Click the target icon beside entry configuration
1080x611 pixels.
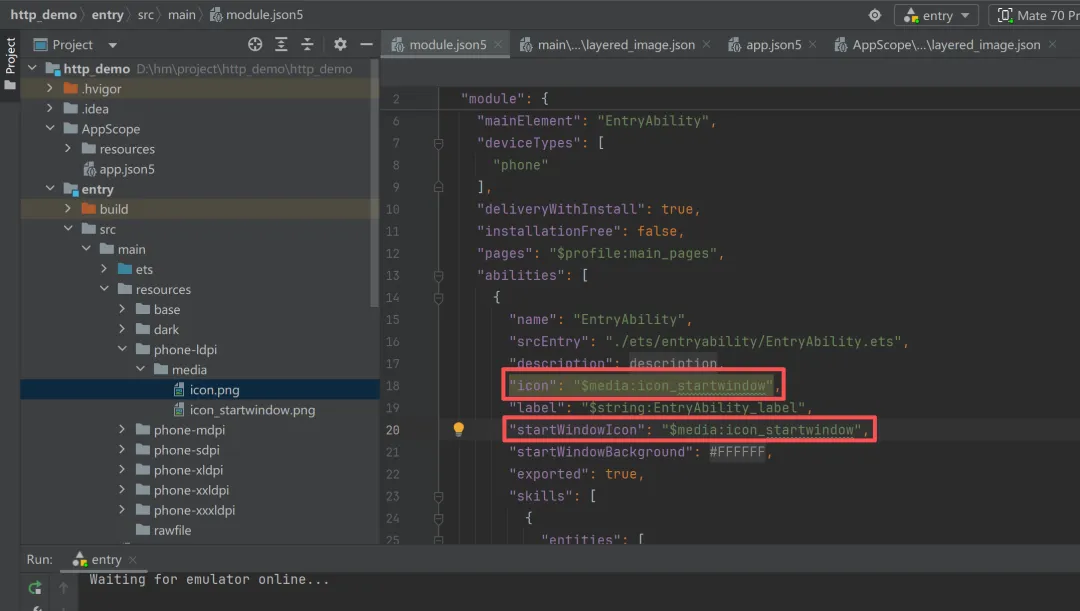875,15
